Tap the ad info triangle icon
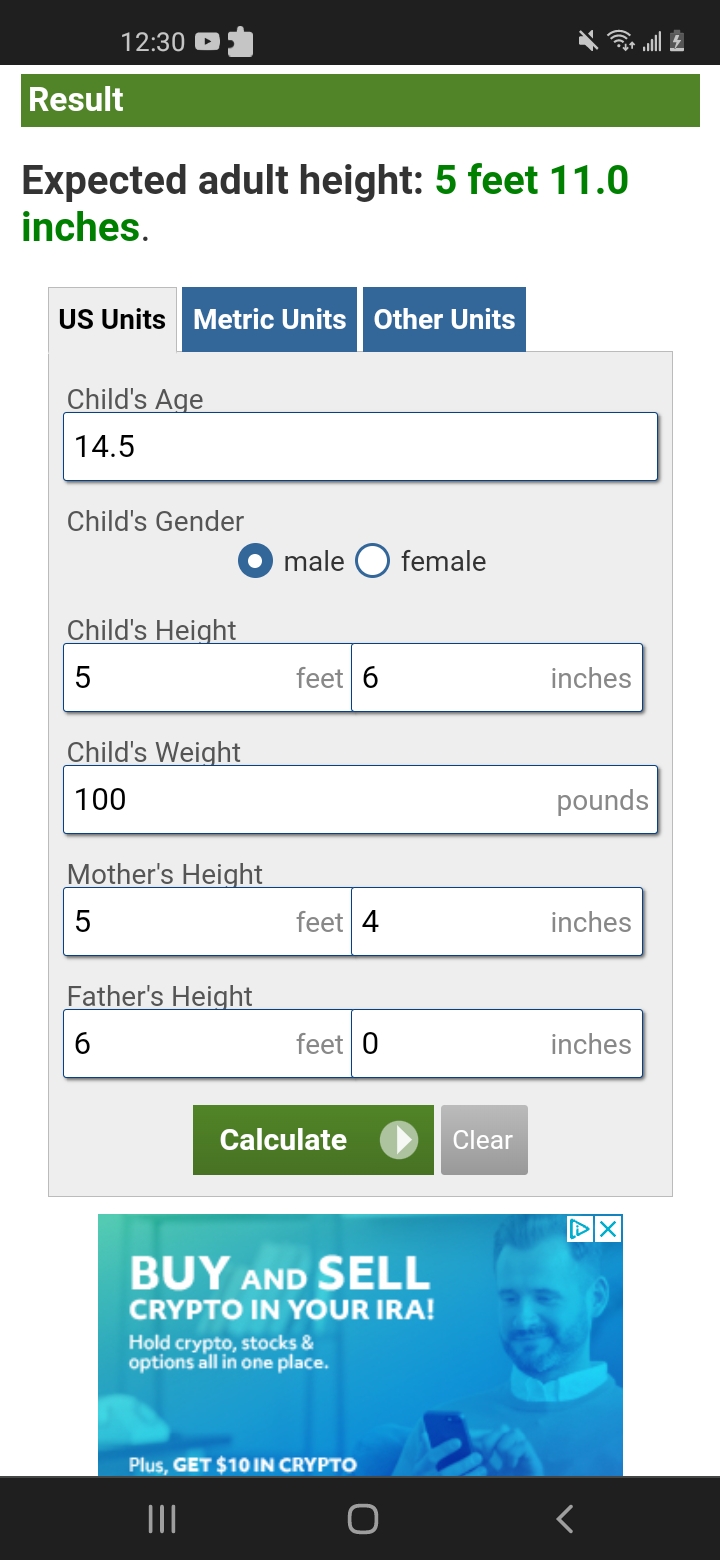The height and width of the screenshot is (1560, 720). 580,1229
